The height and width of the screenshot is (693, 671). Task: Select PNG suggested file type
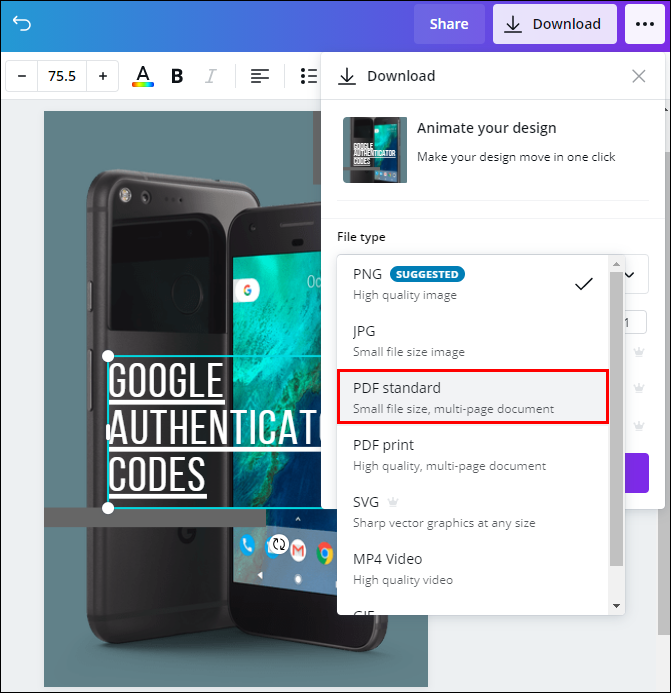click(473, 284)
